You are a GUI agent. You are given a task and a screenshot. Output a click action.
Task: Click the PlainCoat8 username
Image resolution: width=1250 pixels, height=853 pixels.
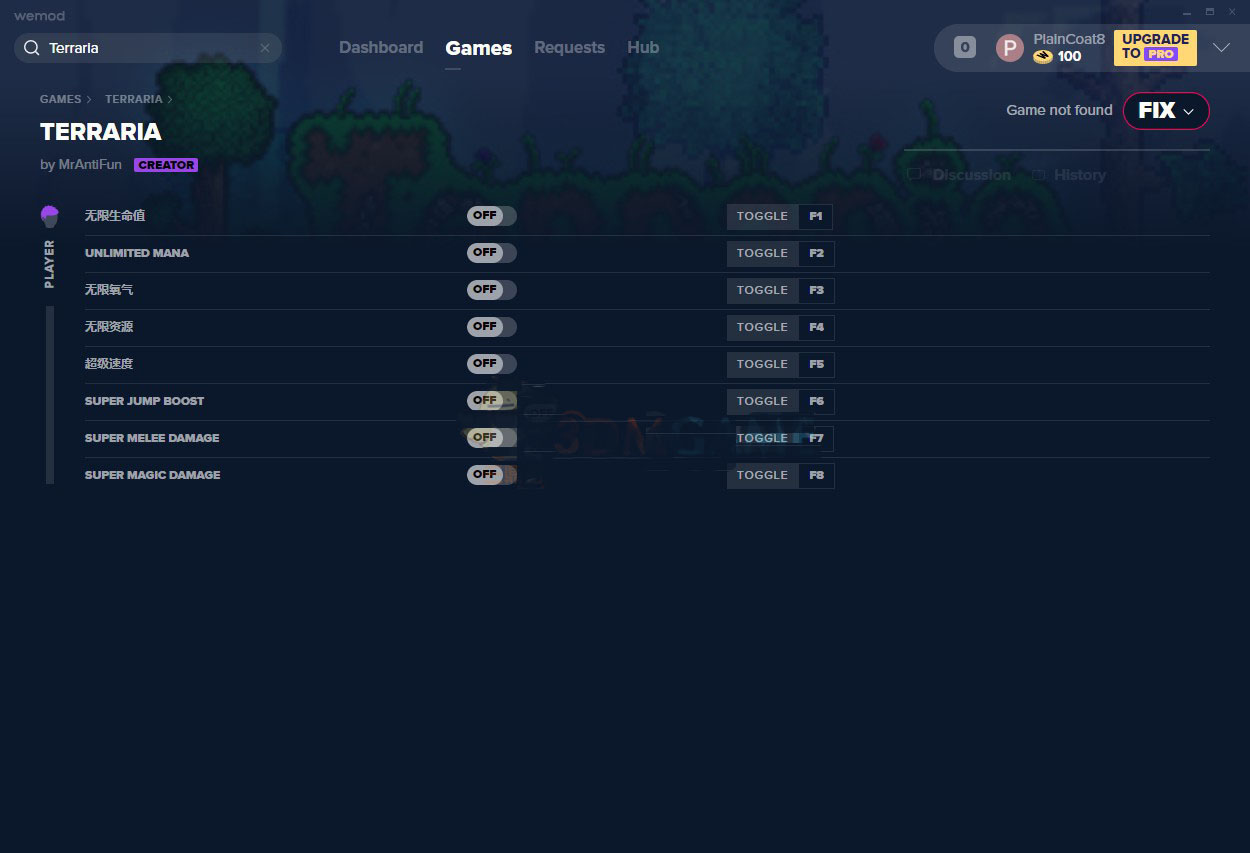tap(1069, 39)
